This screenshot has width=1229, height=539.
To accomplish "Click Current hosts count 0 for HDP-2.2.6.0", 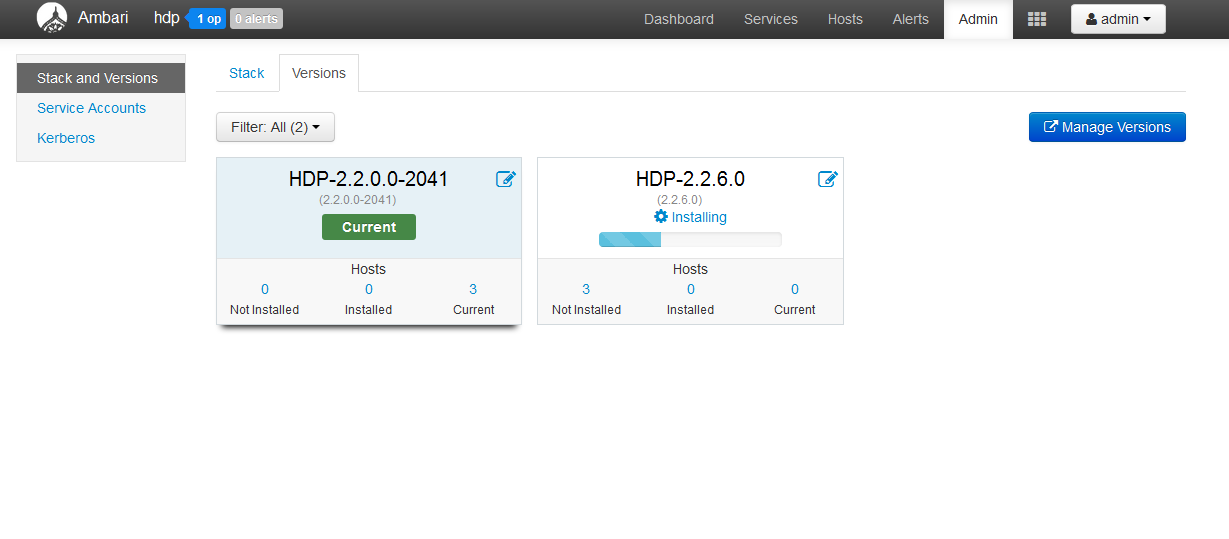I will pos(795,289).
